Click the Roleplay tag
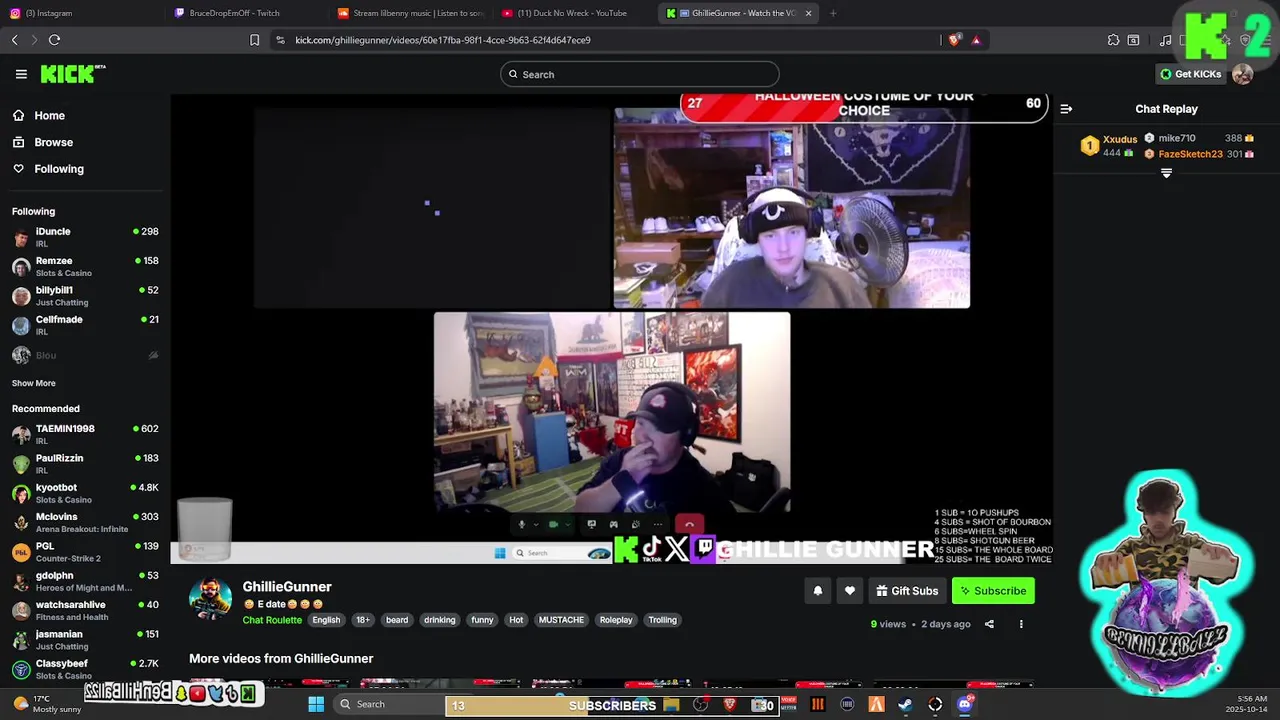This screenshot has width=1280, height=720. [616, 620]
